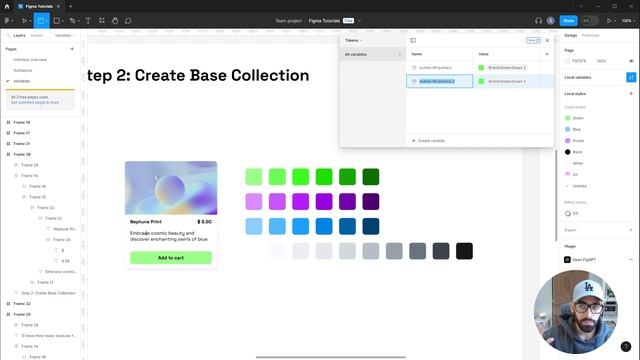Open the zoom level dropdown
The image size is (640, 360).
(x=628, y=21)
